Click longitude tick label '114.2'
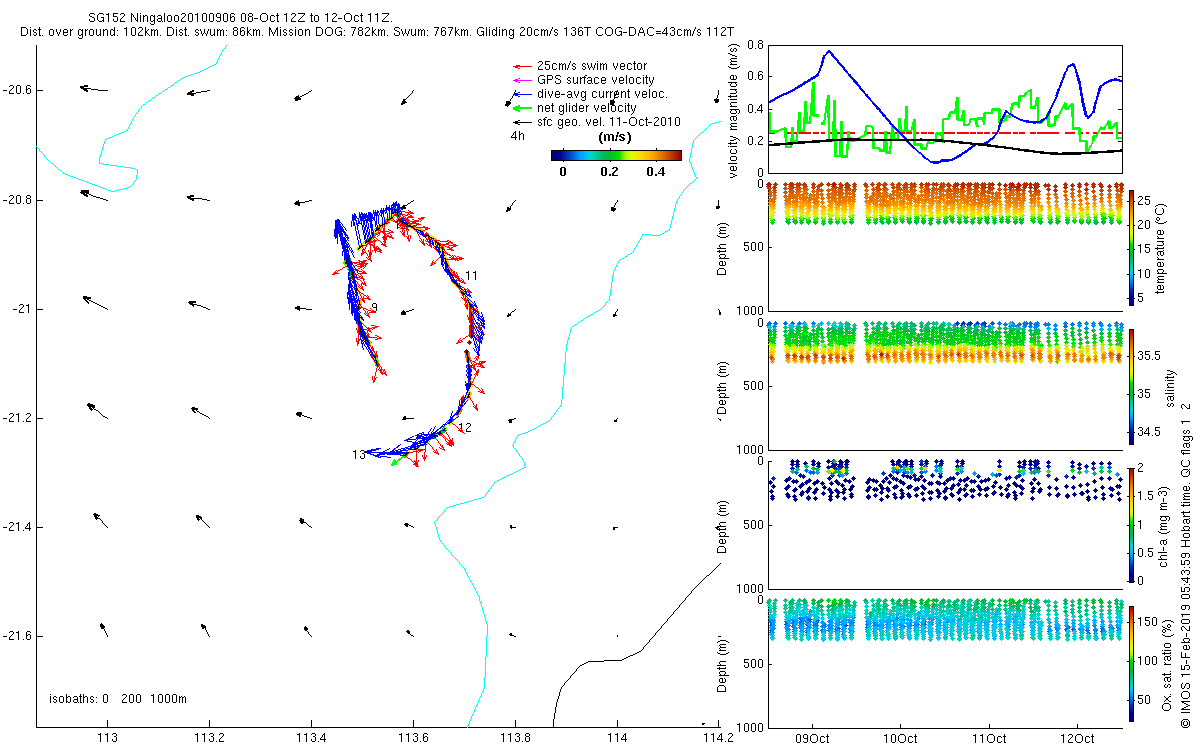Viewport: 1200px width, 750px height. click(x=718, y=739)
